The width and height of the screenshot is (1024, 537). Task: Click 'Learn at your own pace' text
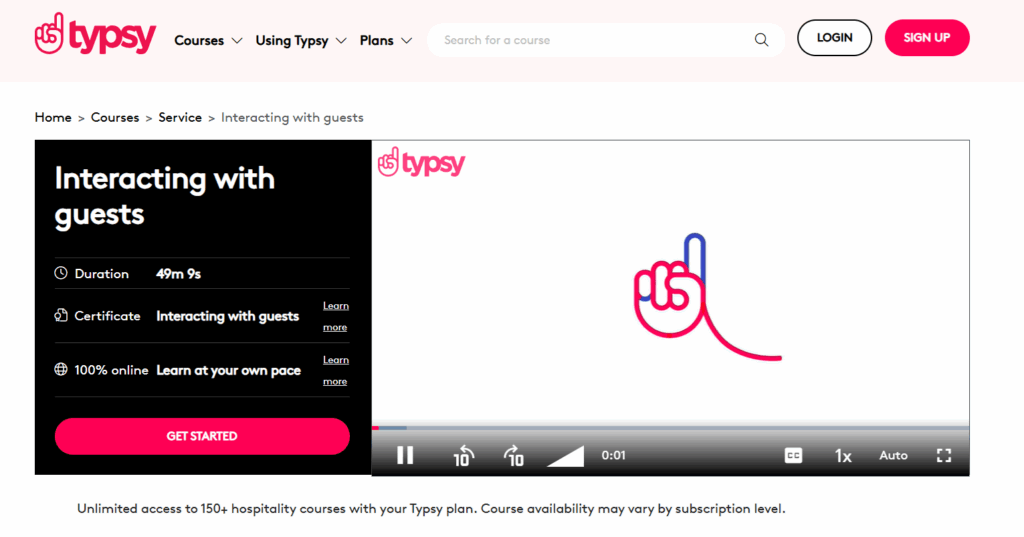[229, 370]
